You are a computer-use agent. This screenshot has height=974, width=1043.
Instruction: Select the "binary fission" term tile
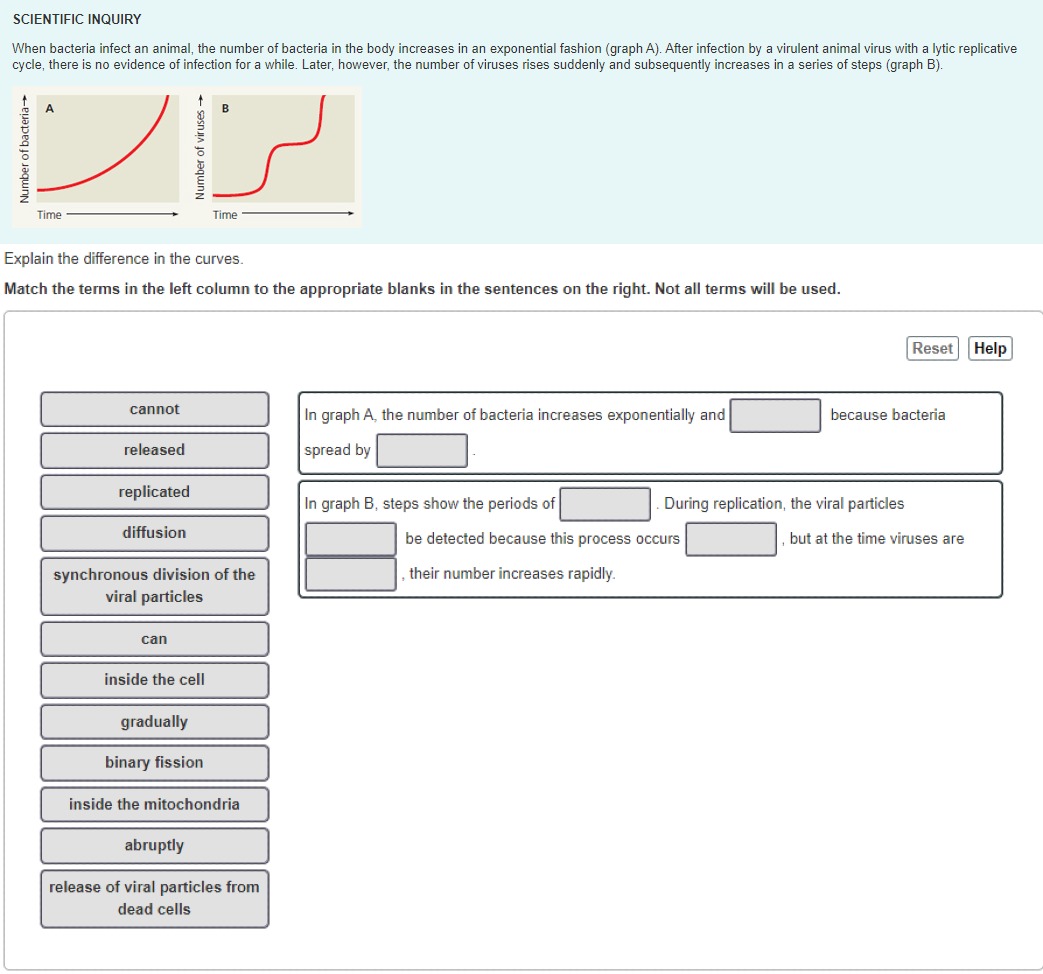coord(154,762)
